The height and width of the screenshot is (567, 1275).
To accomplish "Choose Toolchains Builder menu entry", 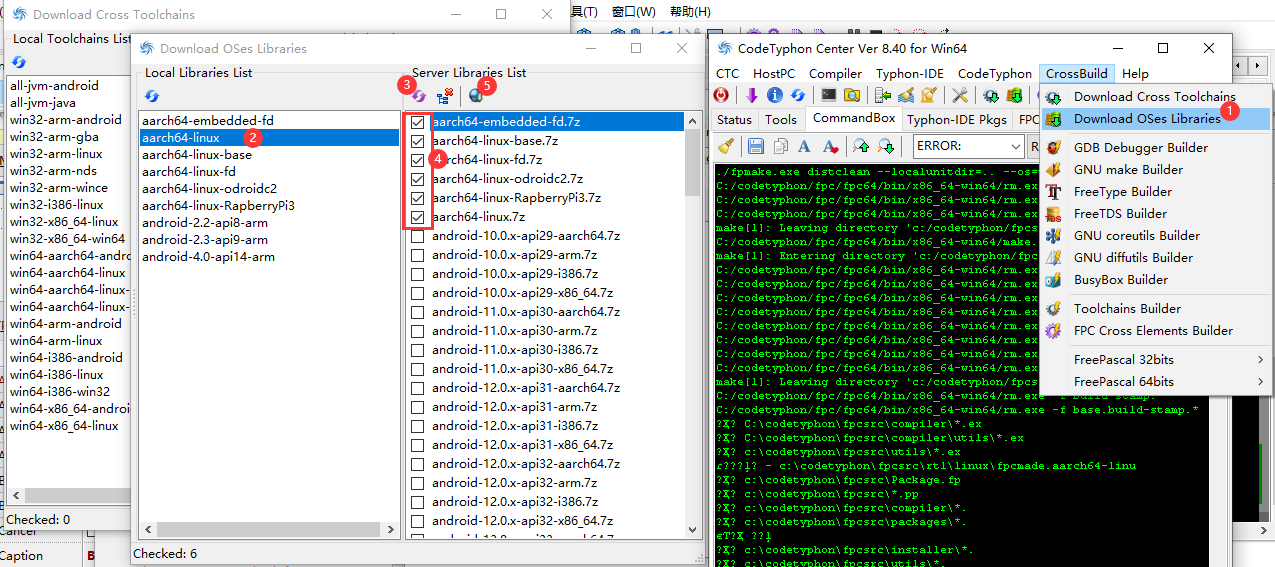I will click(x=1155, y=308).
